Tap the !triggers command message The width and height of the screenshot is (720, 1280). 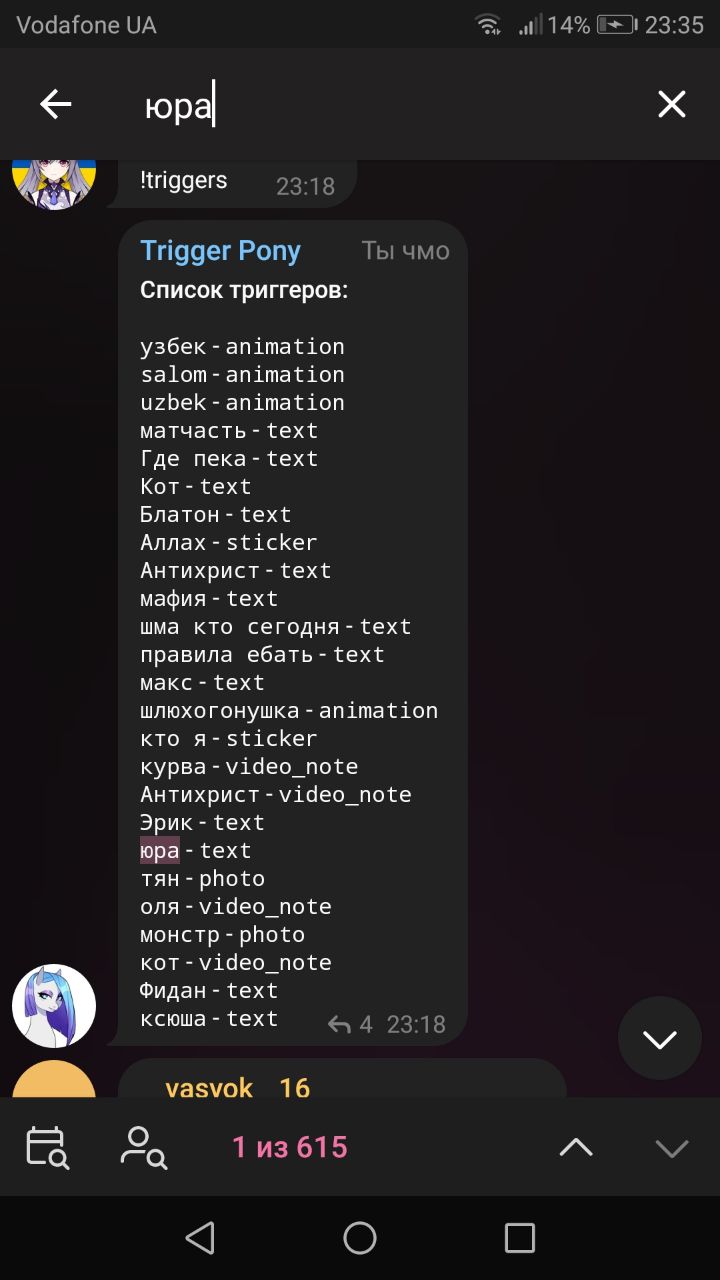click(184, 181)
